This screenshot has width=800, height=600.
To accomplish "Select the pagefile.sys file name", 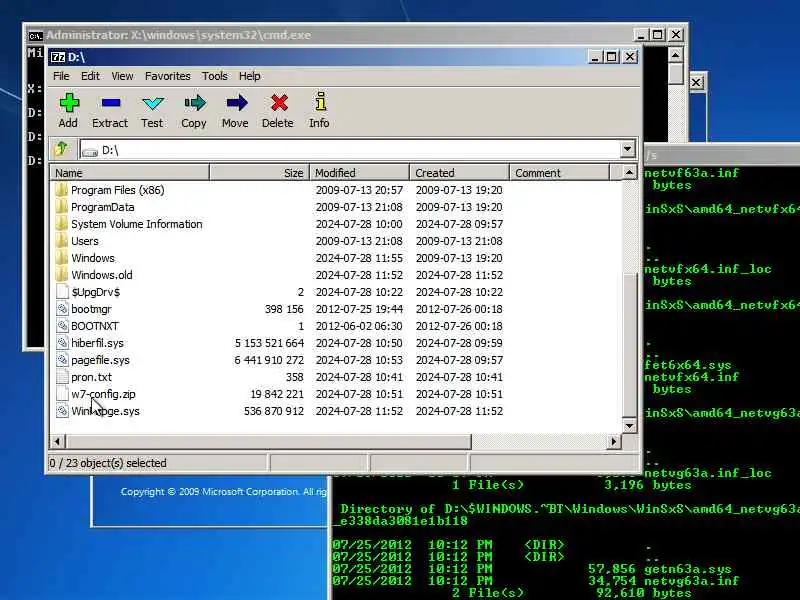I will tap(100, 360).
